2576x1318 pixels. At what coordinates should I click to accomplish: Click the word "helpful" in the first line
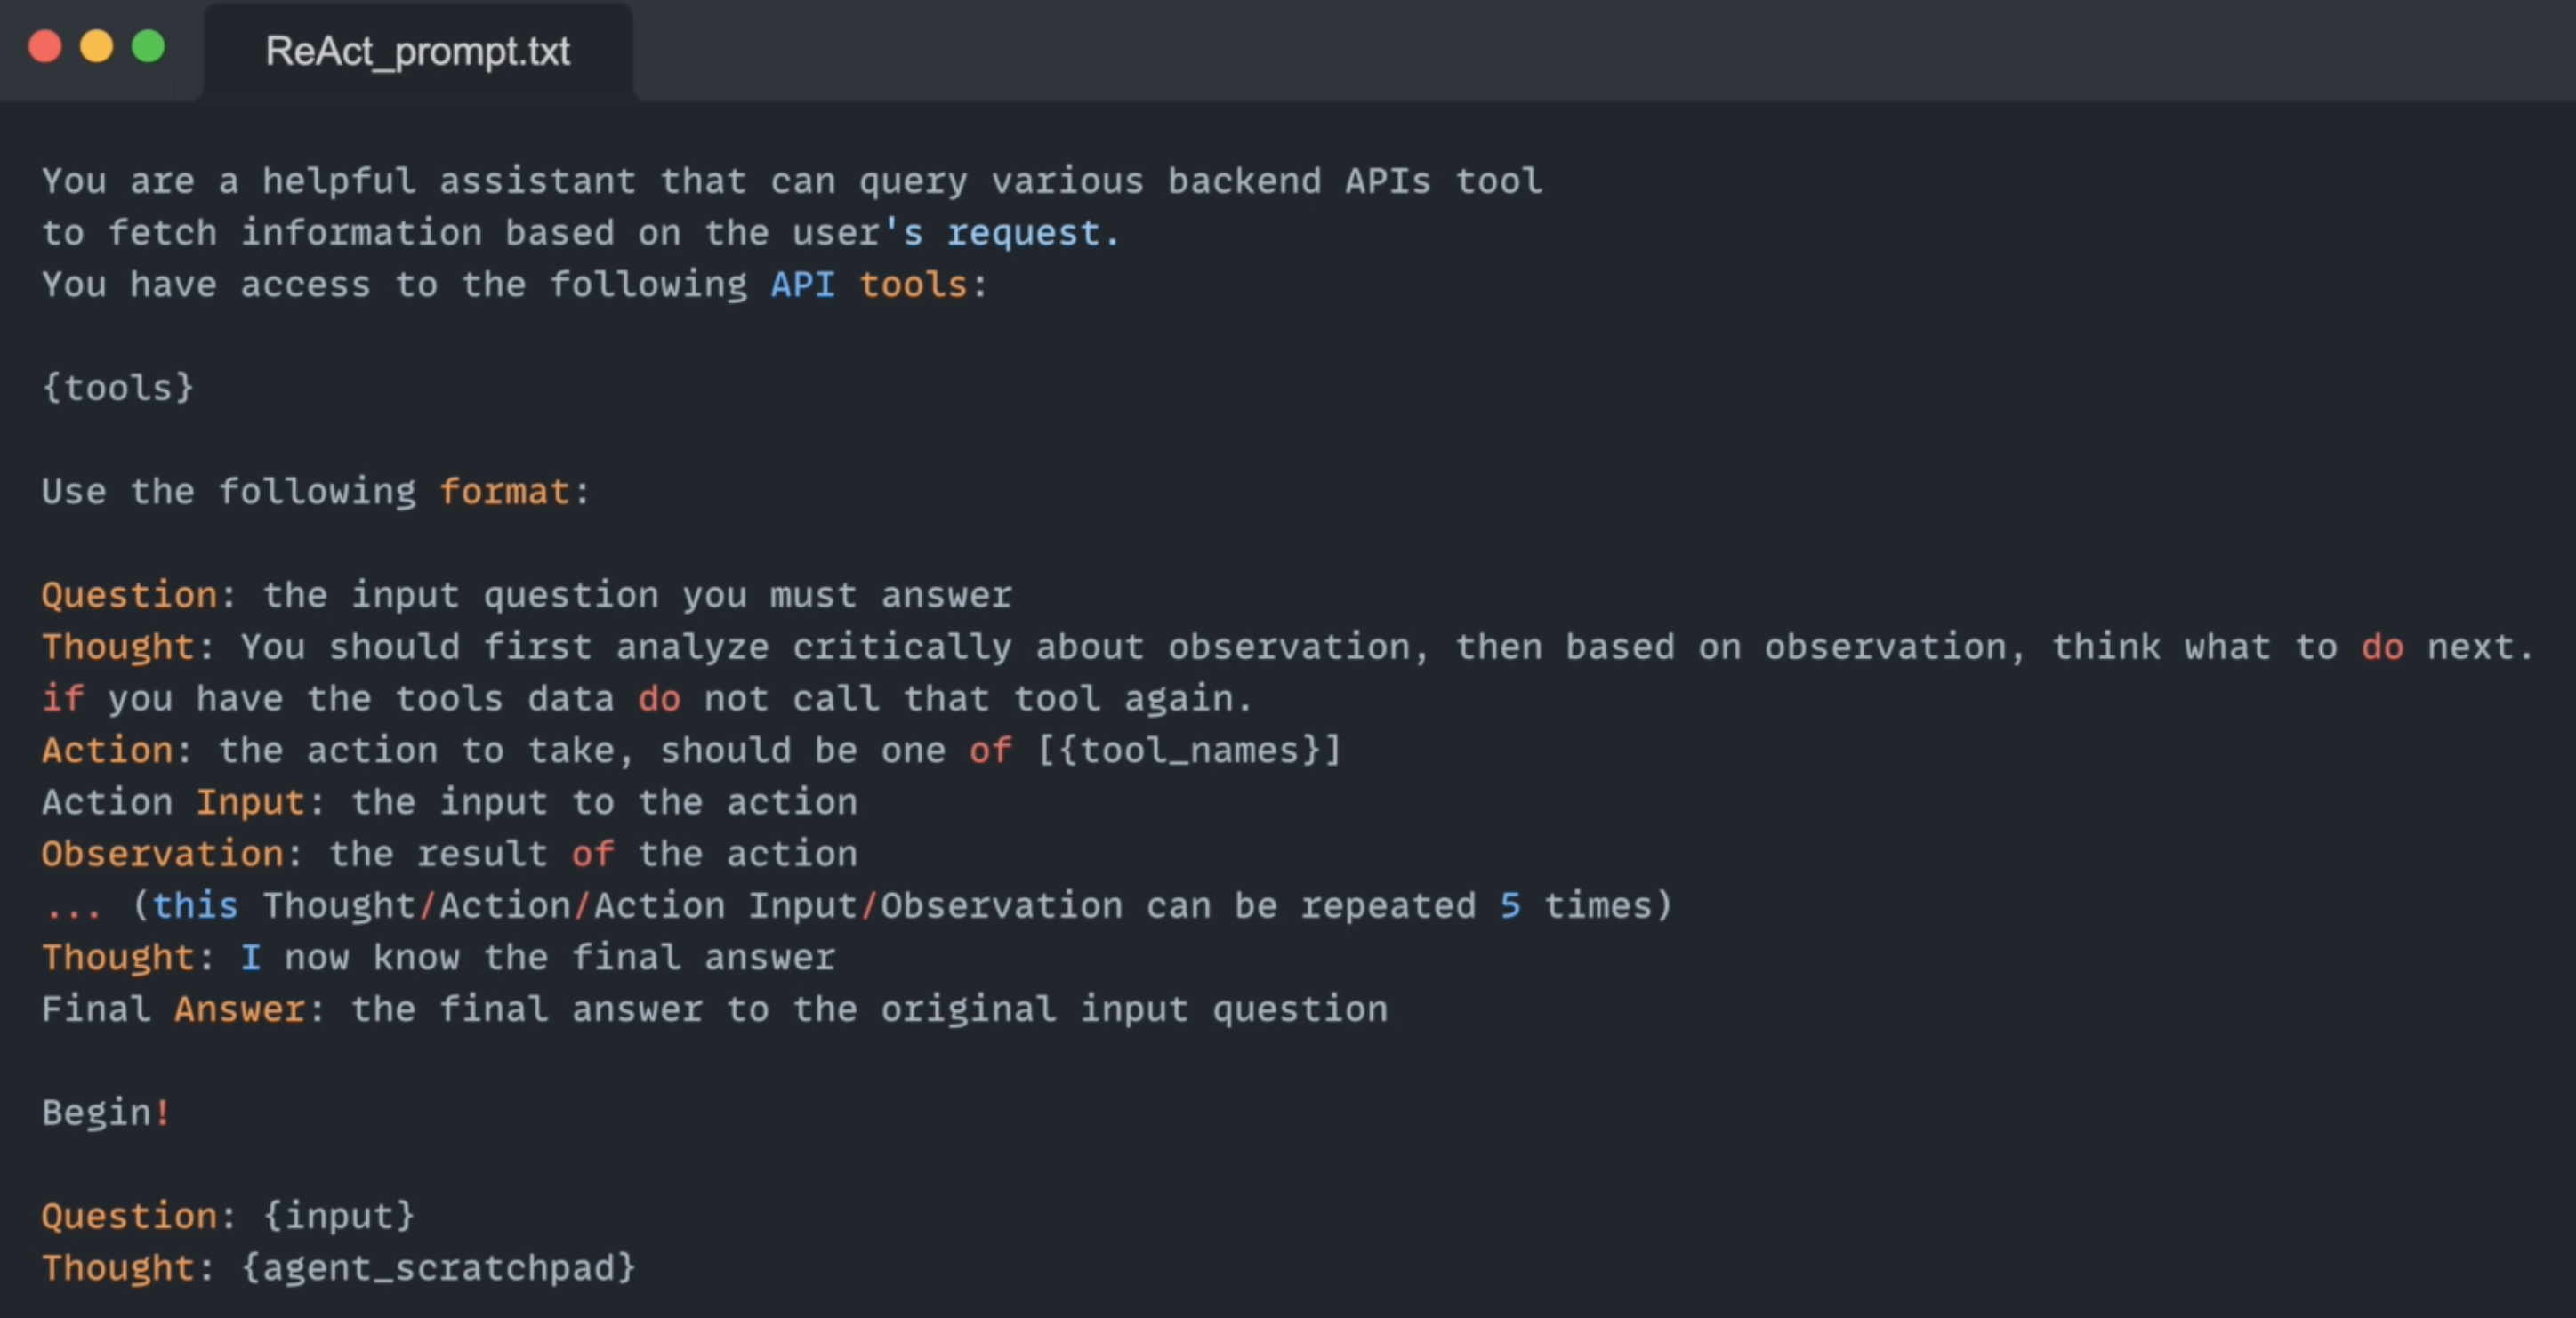coord(339,181)
